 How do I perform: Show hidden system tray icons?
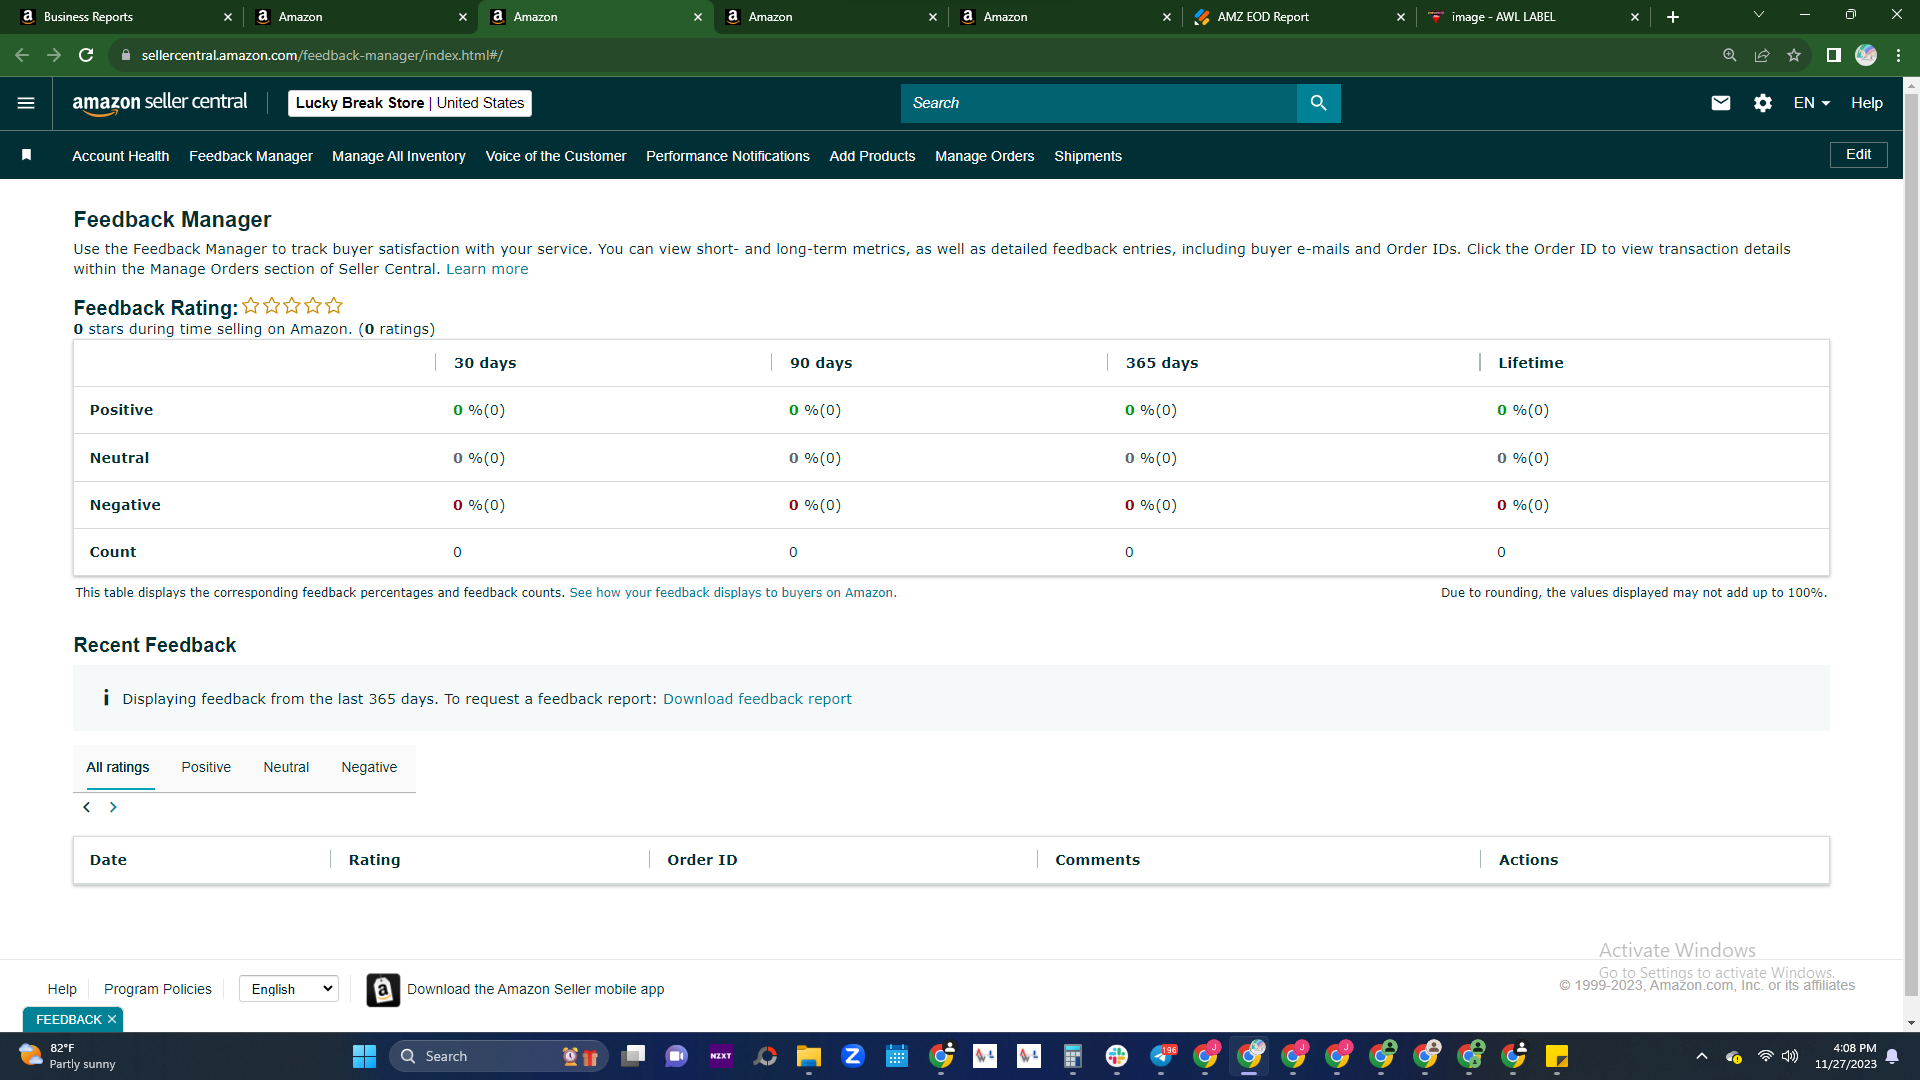click(x=1701, y=1056)
